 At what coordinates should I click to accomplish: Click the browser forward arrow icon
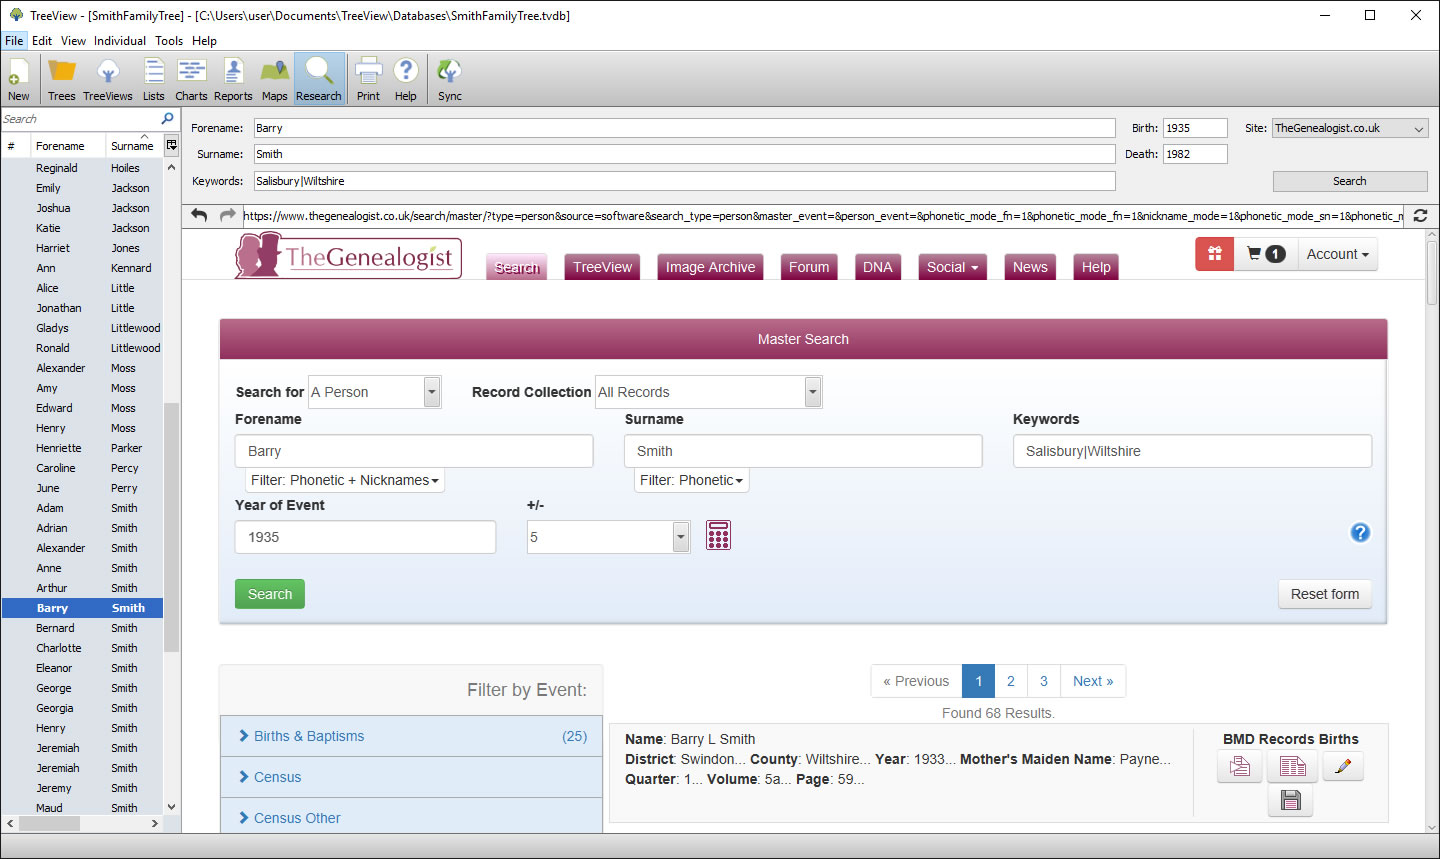click(228, 215)
